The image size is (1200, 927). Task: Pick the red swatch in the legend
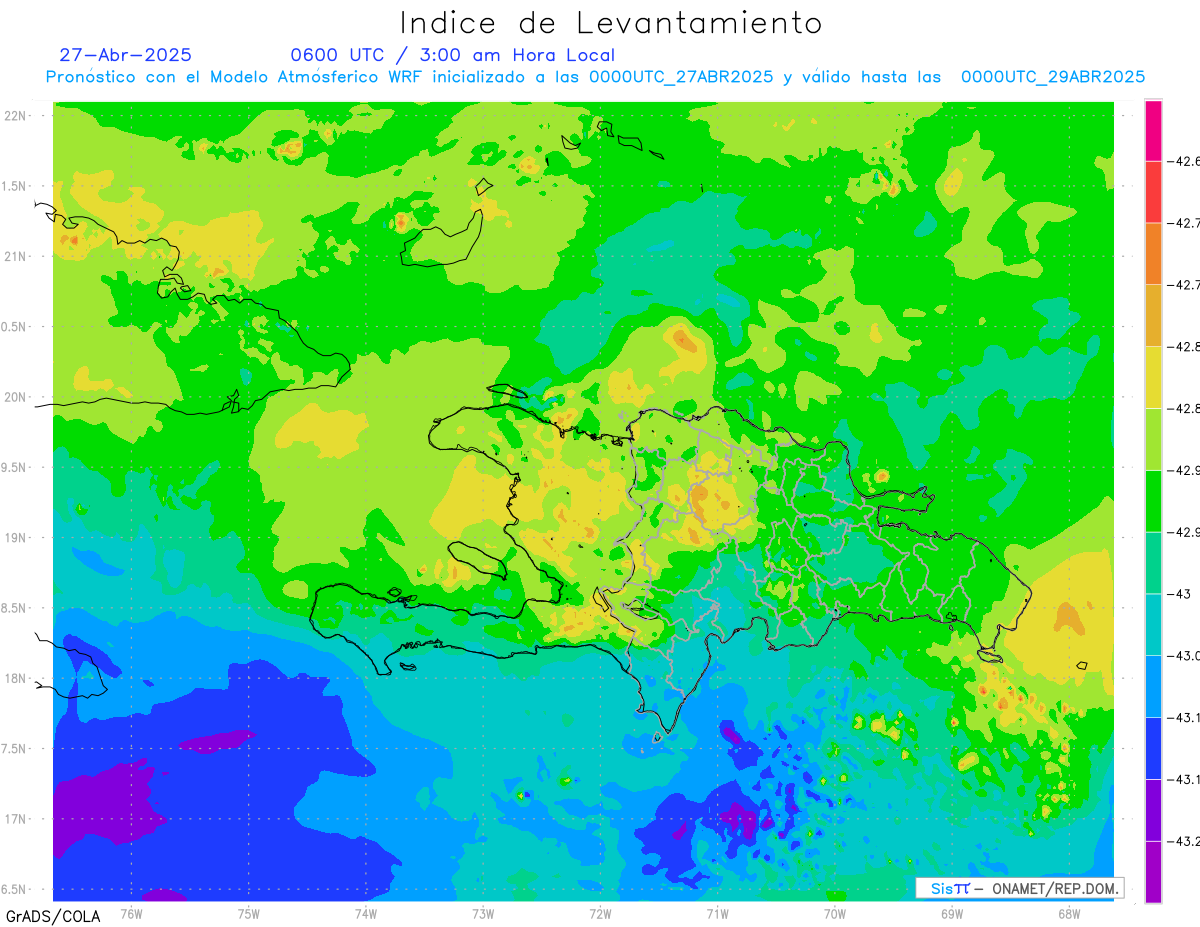tap(1153, 192)
